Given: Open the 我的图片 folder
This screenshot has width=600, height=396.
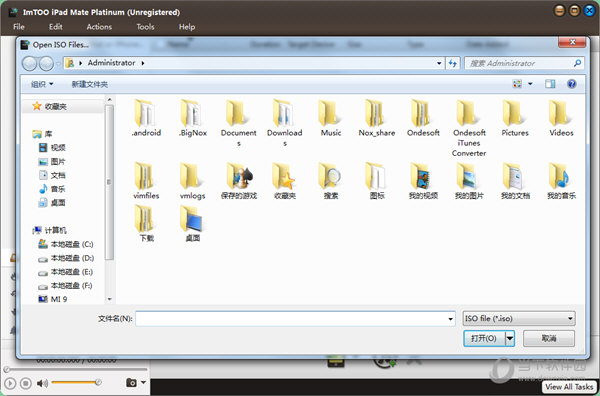Looking at the screenshot, I should click(469, 181).
